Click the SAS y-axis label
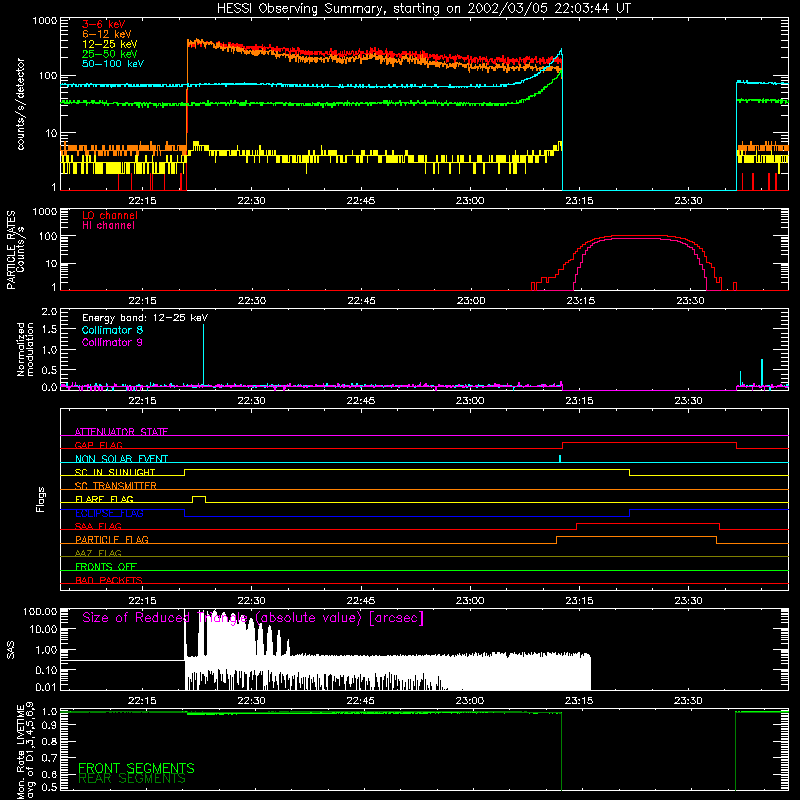Viewport: 800px width, 800px height. (10, 650)
